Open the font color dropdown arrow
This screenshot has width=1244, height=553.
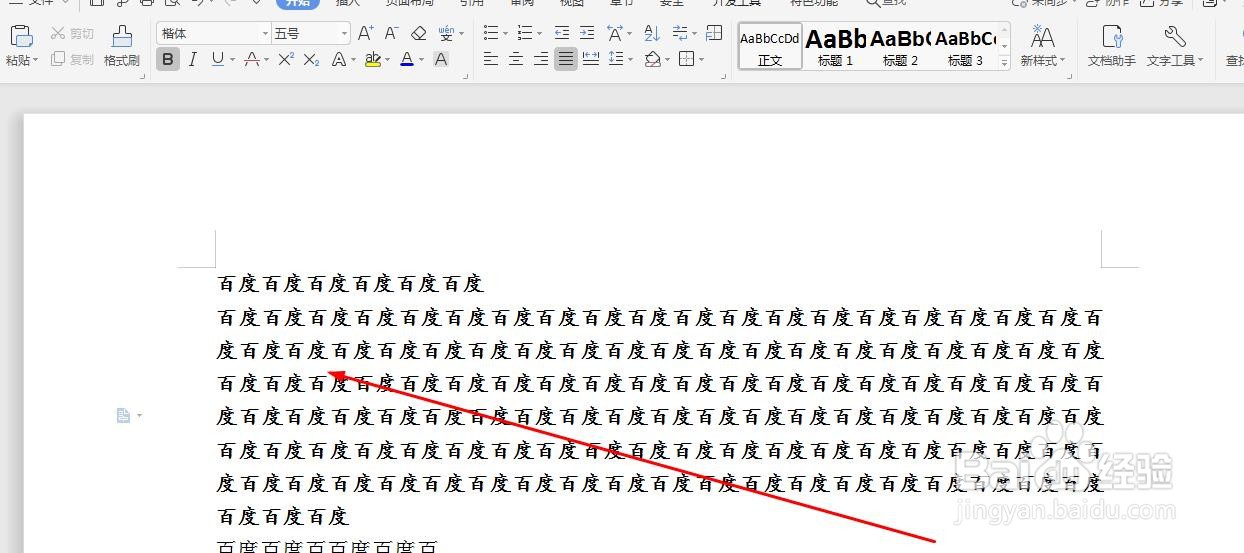point(422,60)
